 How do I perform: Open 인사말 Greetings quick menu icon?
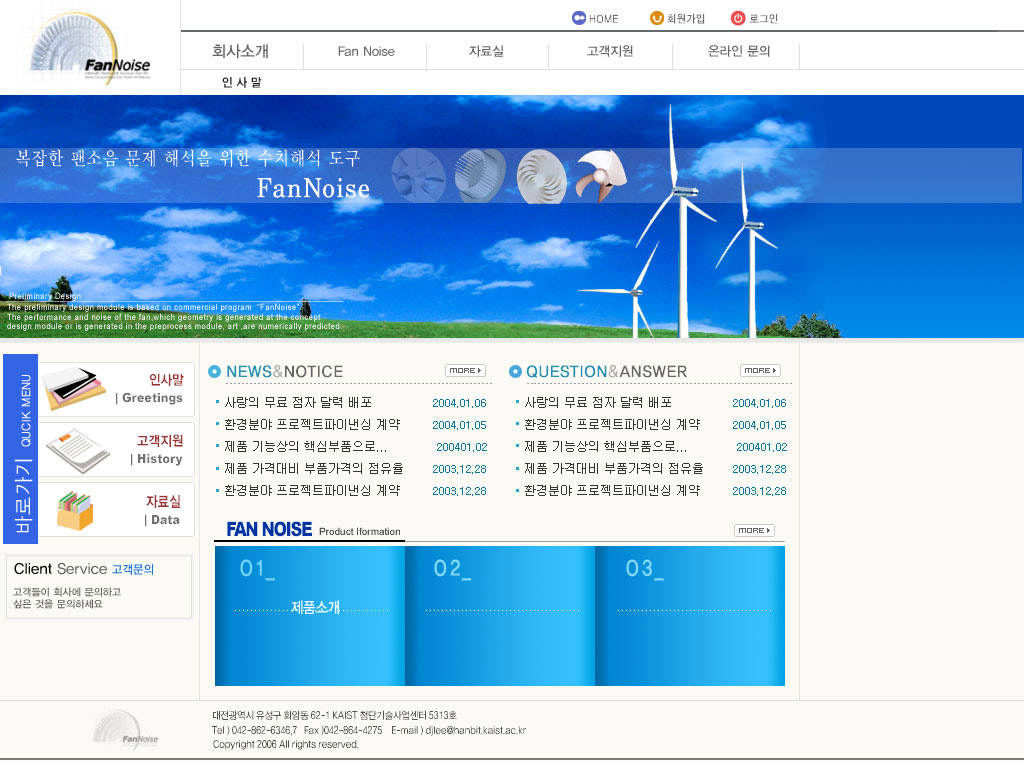point(75,389)
